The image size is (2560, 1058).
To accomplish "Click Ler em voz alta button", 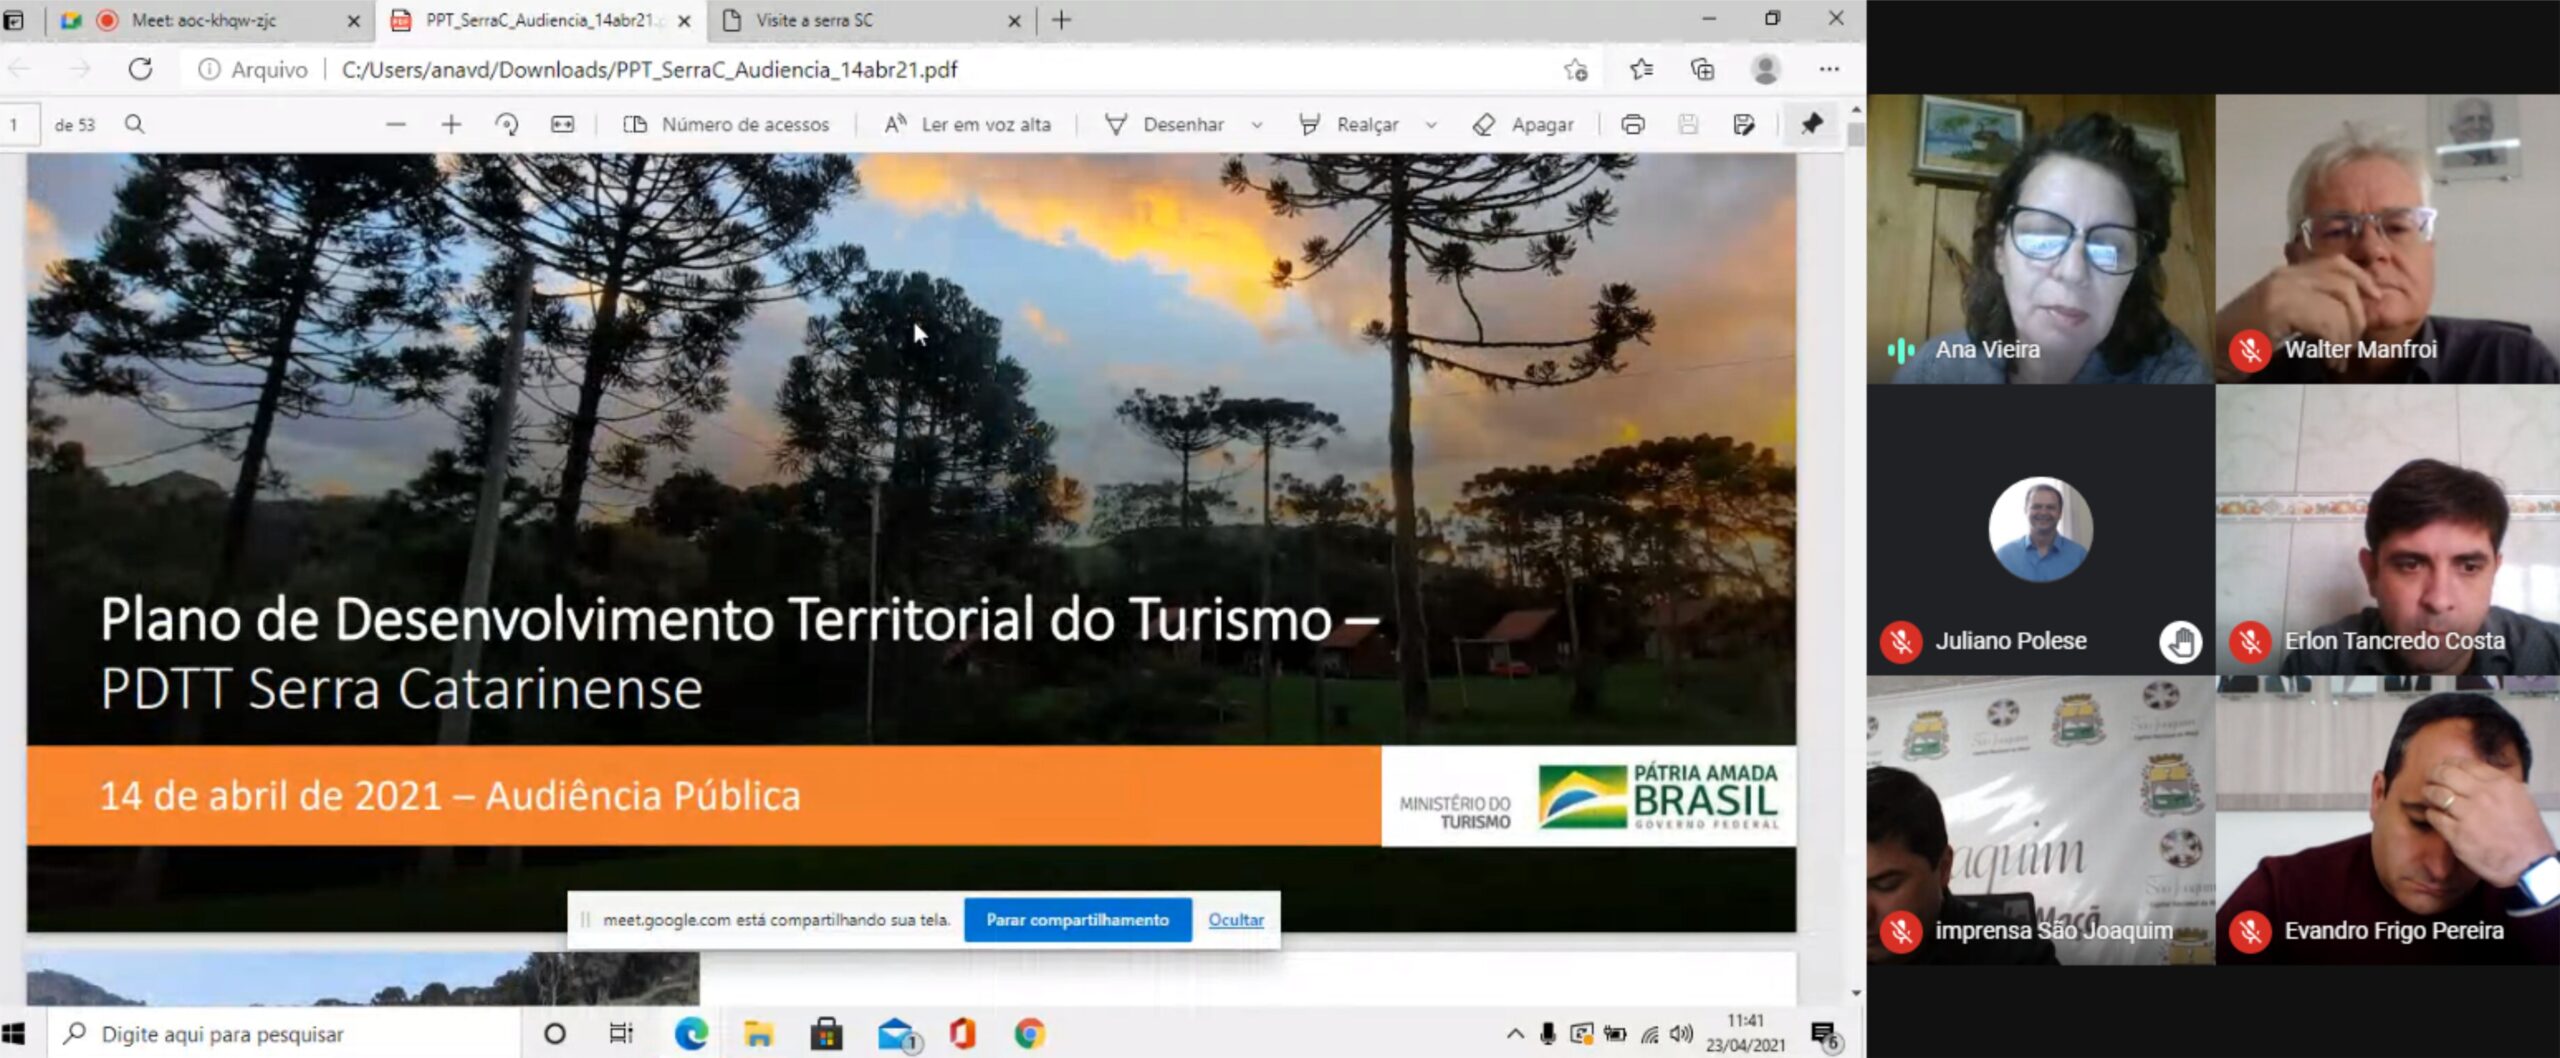I will click(x=968, y=125).
